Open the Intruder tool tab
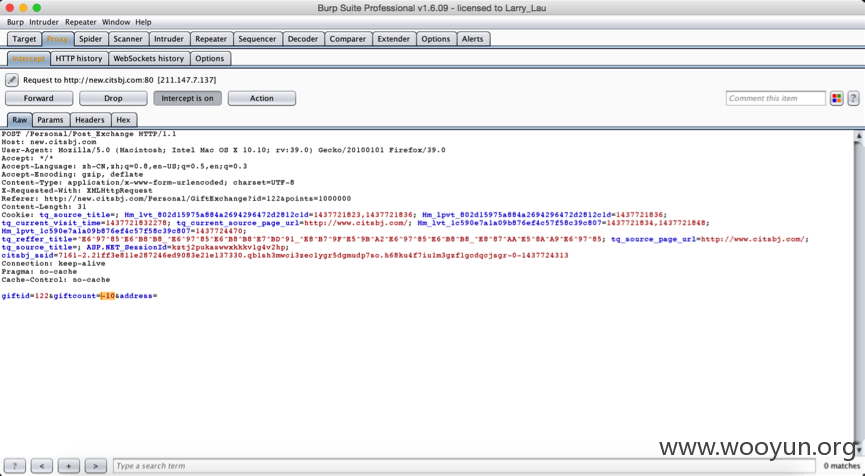865x476 pixels. [x=169, y=39]
